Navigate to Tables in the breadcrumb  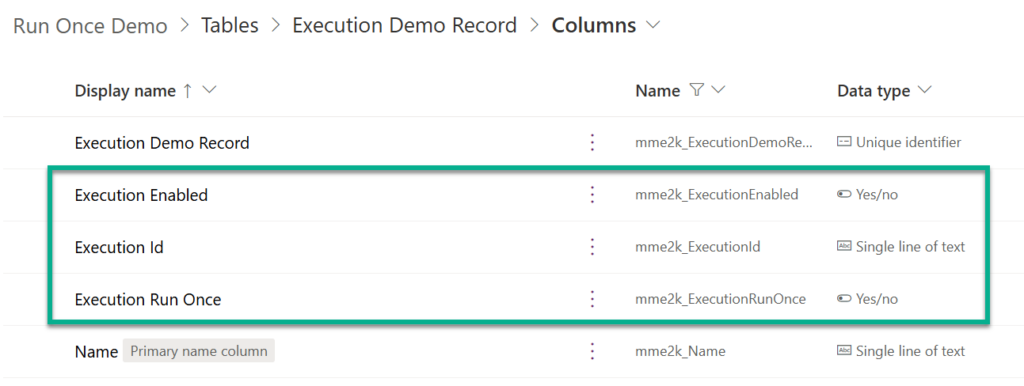[230, 26]
